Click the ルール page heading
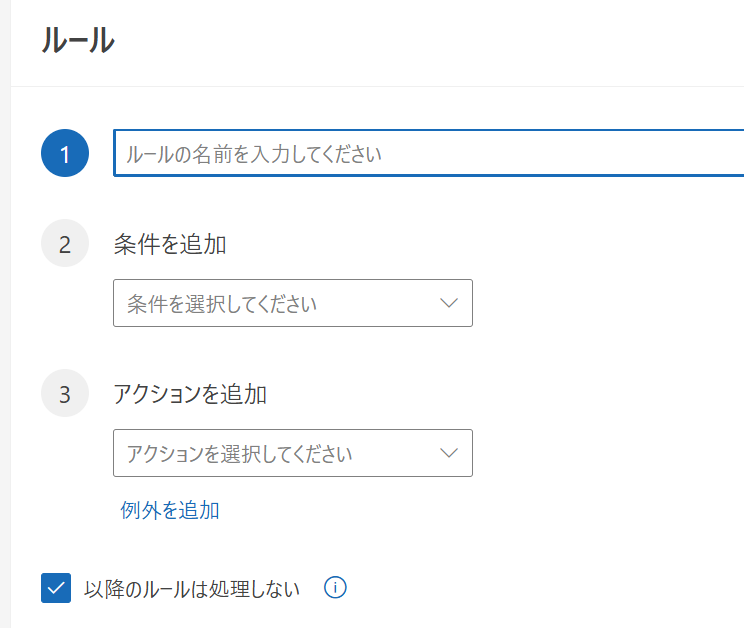The height and width of the screenshot is (628, 744). (78, 41)
